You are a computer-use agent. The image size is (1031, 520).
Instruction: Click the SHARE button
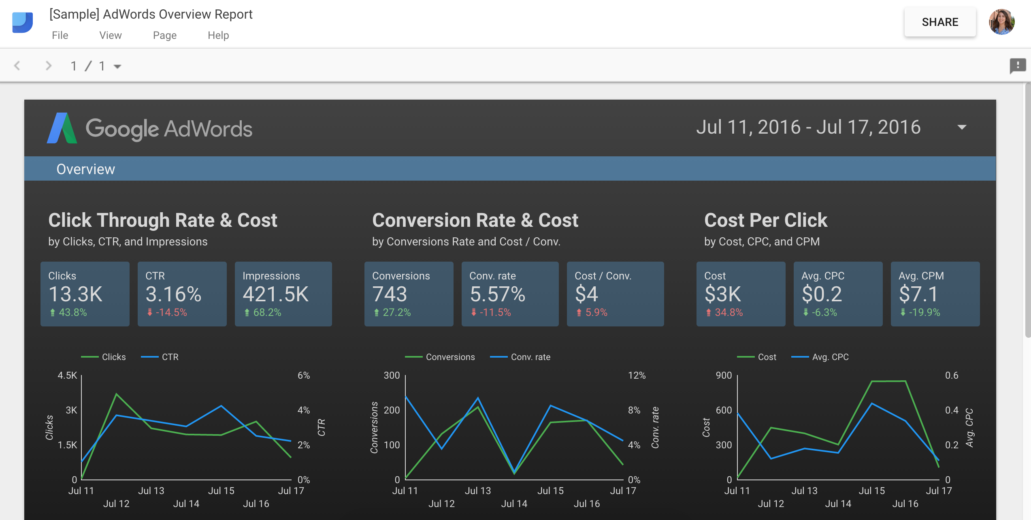click(x=940, y=22)
